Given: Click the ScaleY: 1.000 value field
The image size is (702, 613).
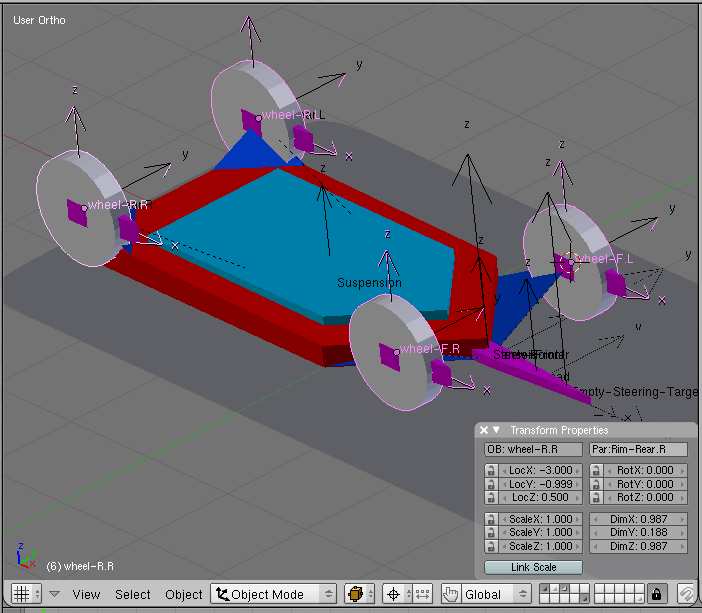Looking at the screenshot, I should pos(540,532).
